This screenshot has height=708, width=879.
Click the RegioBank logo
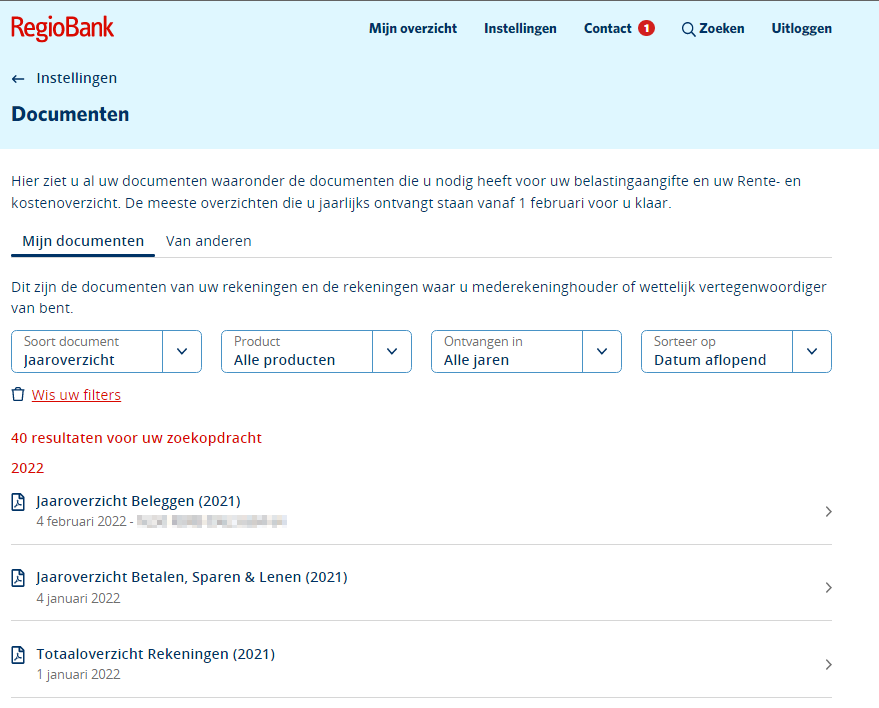point(63,28)
